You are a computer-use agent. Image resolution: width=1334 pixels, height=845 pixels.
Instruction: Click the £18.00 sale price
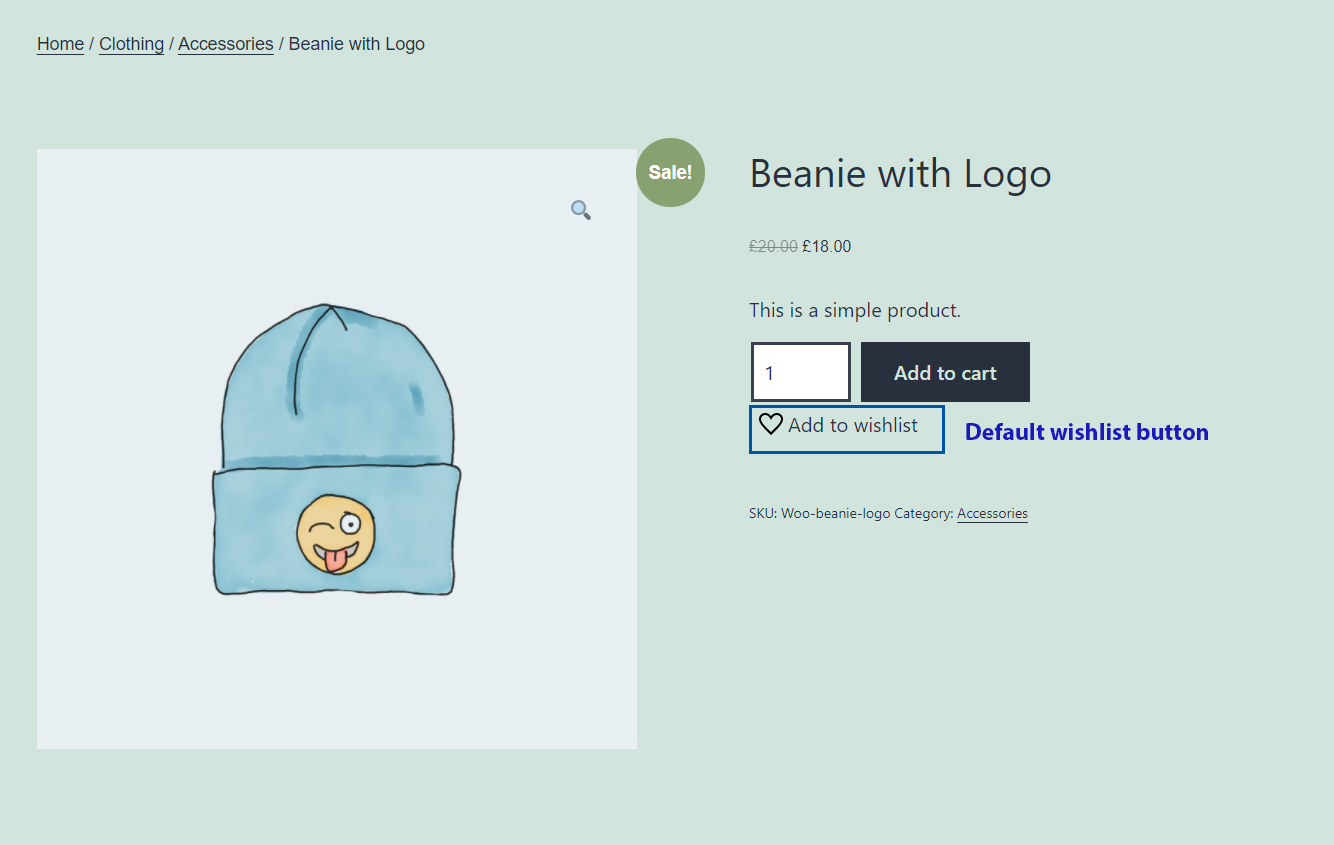click(x=826, y=246)
